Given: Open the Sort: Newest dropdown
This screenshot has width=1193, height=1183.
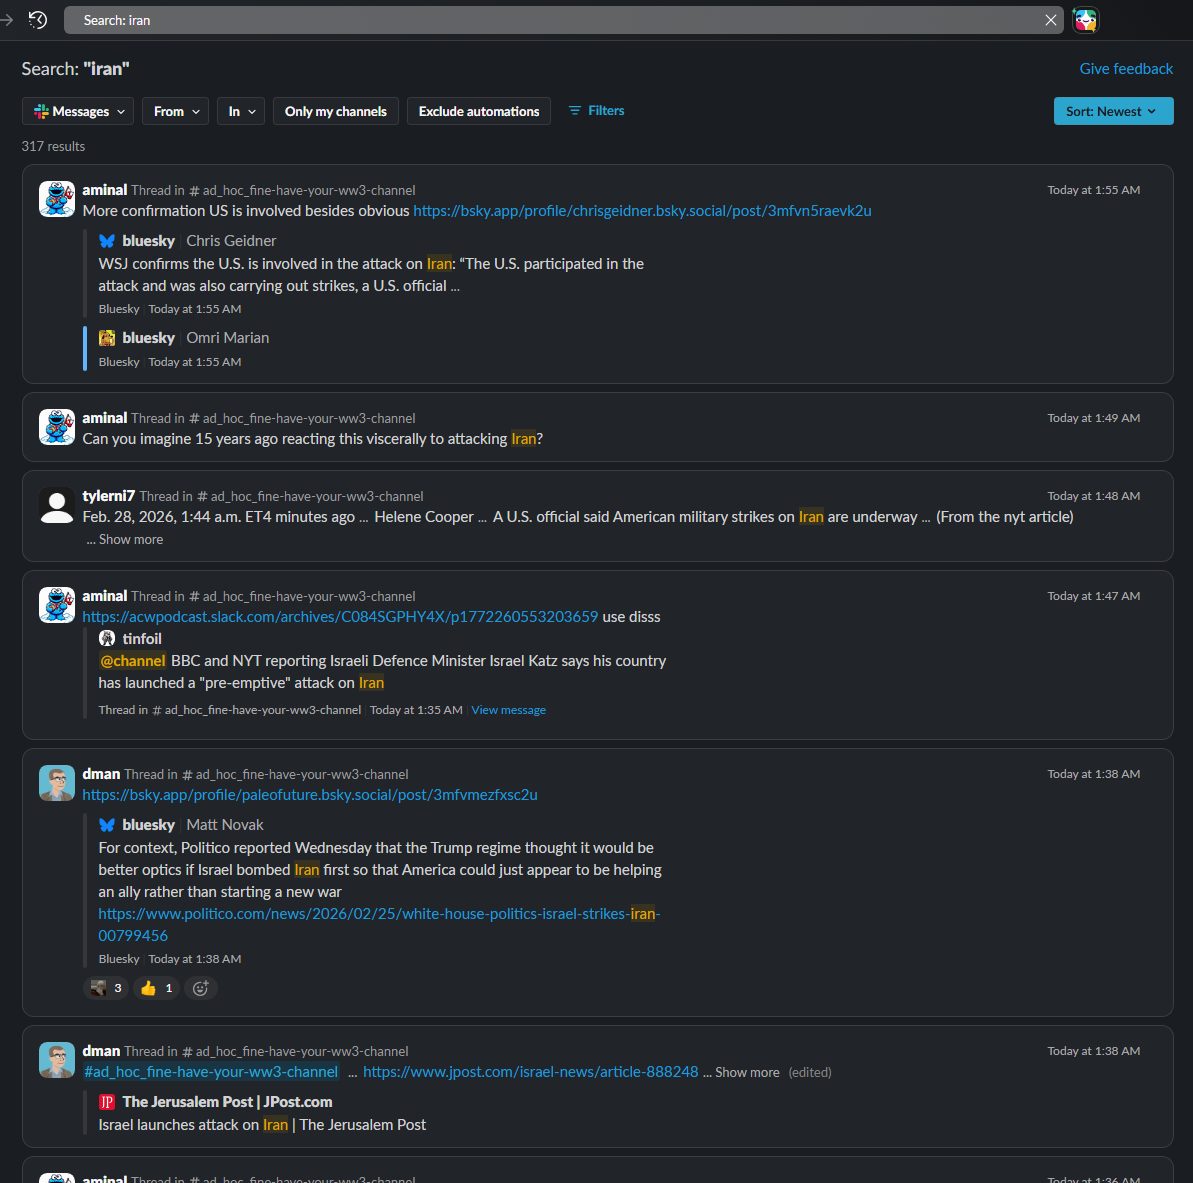Looking at the screenshot, I should (1112, 111).
